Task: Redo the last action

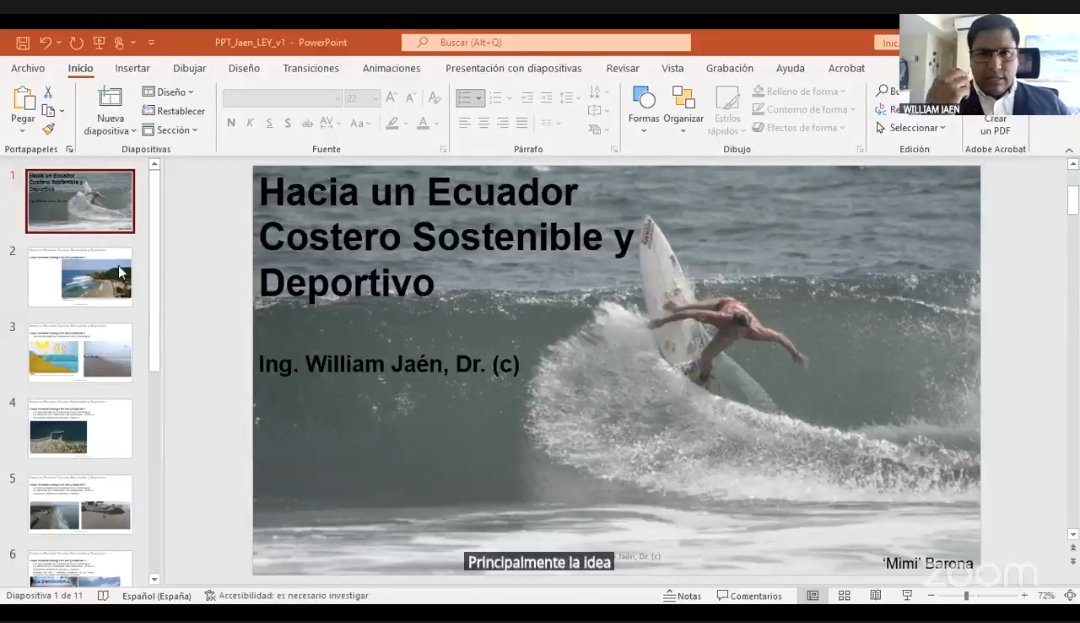Action: point(76,43)
